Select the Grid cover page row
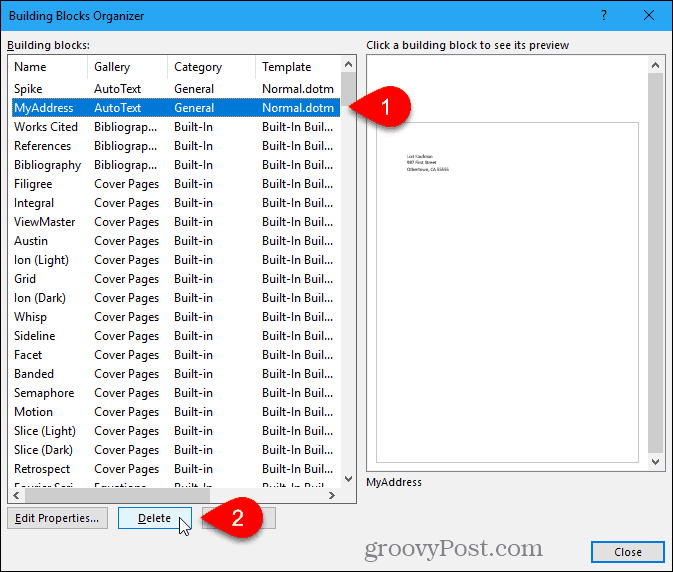 pyautogui.click(x=176, y=279)
